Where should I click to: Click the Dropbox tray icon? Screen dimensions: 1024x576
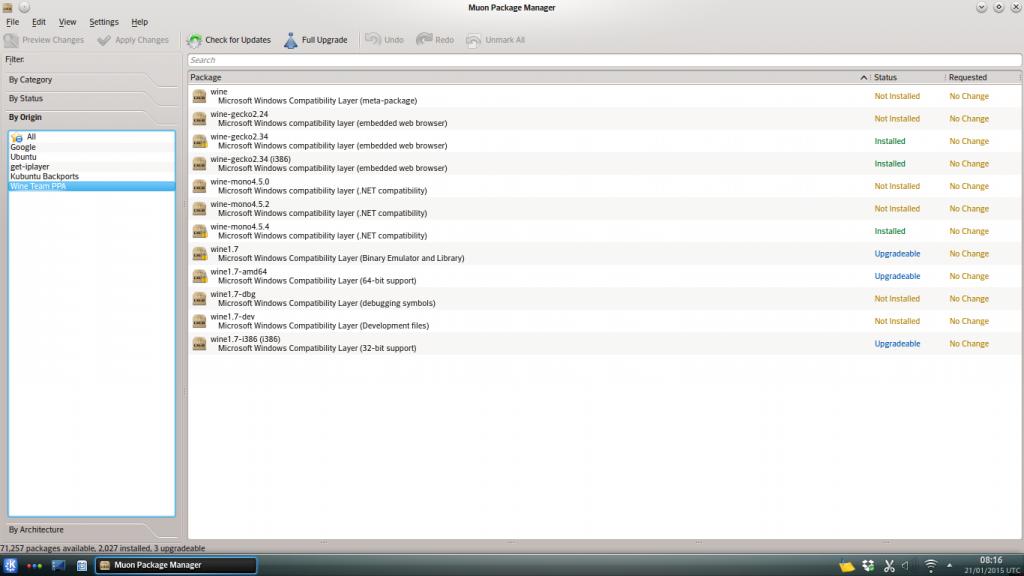tap(868, 566)
